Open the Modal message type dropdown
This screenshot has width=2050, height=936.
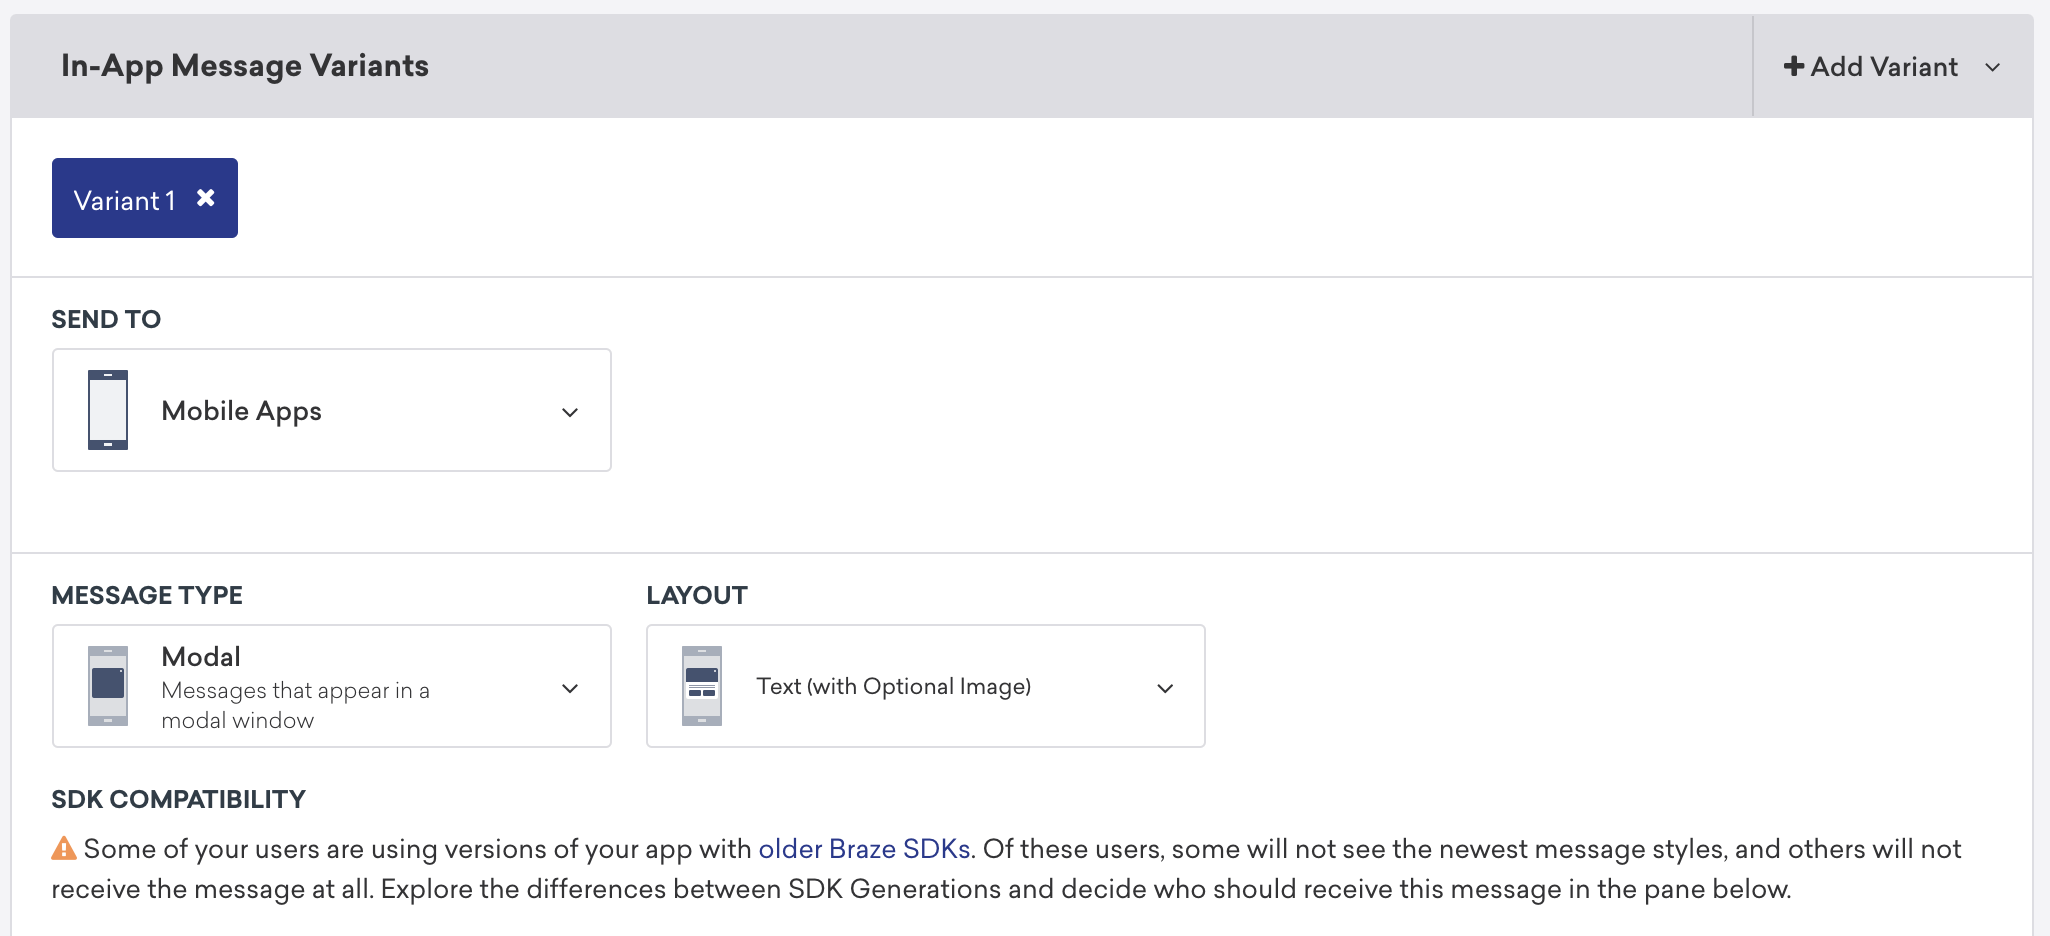pos(570,686)
